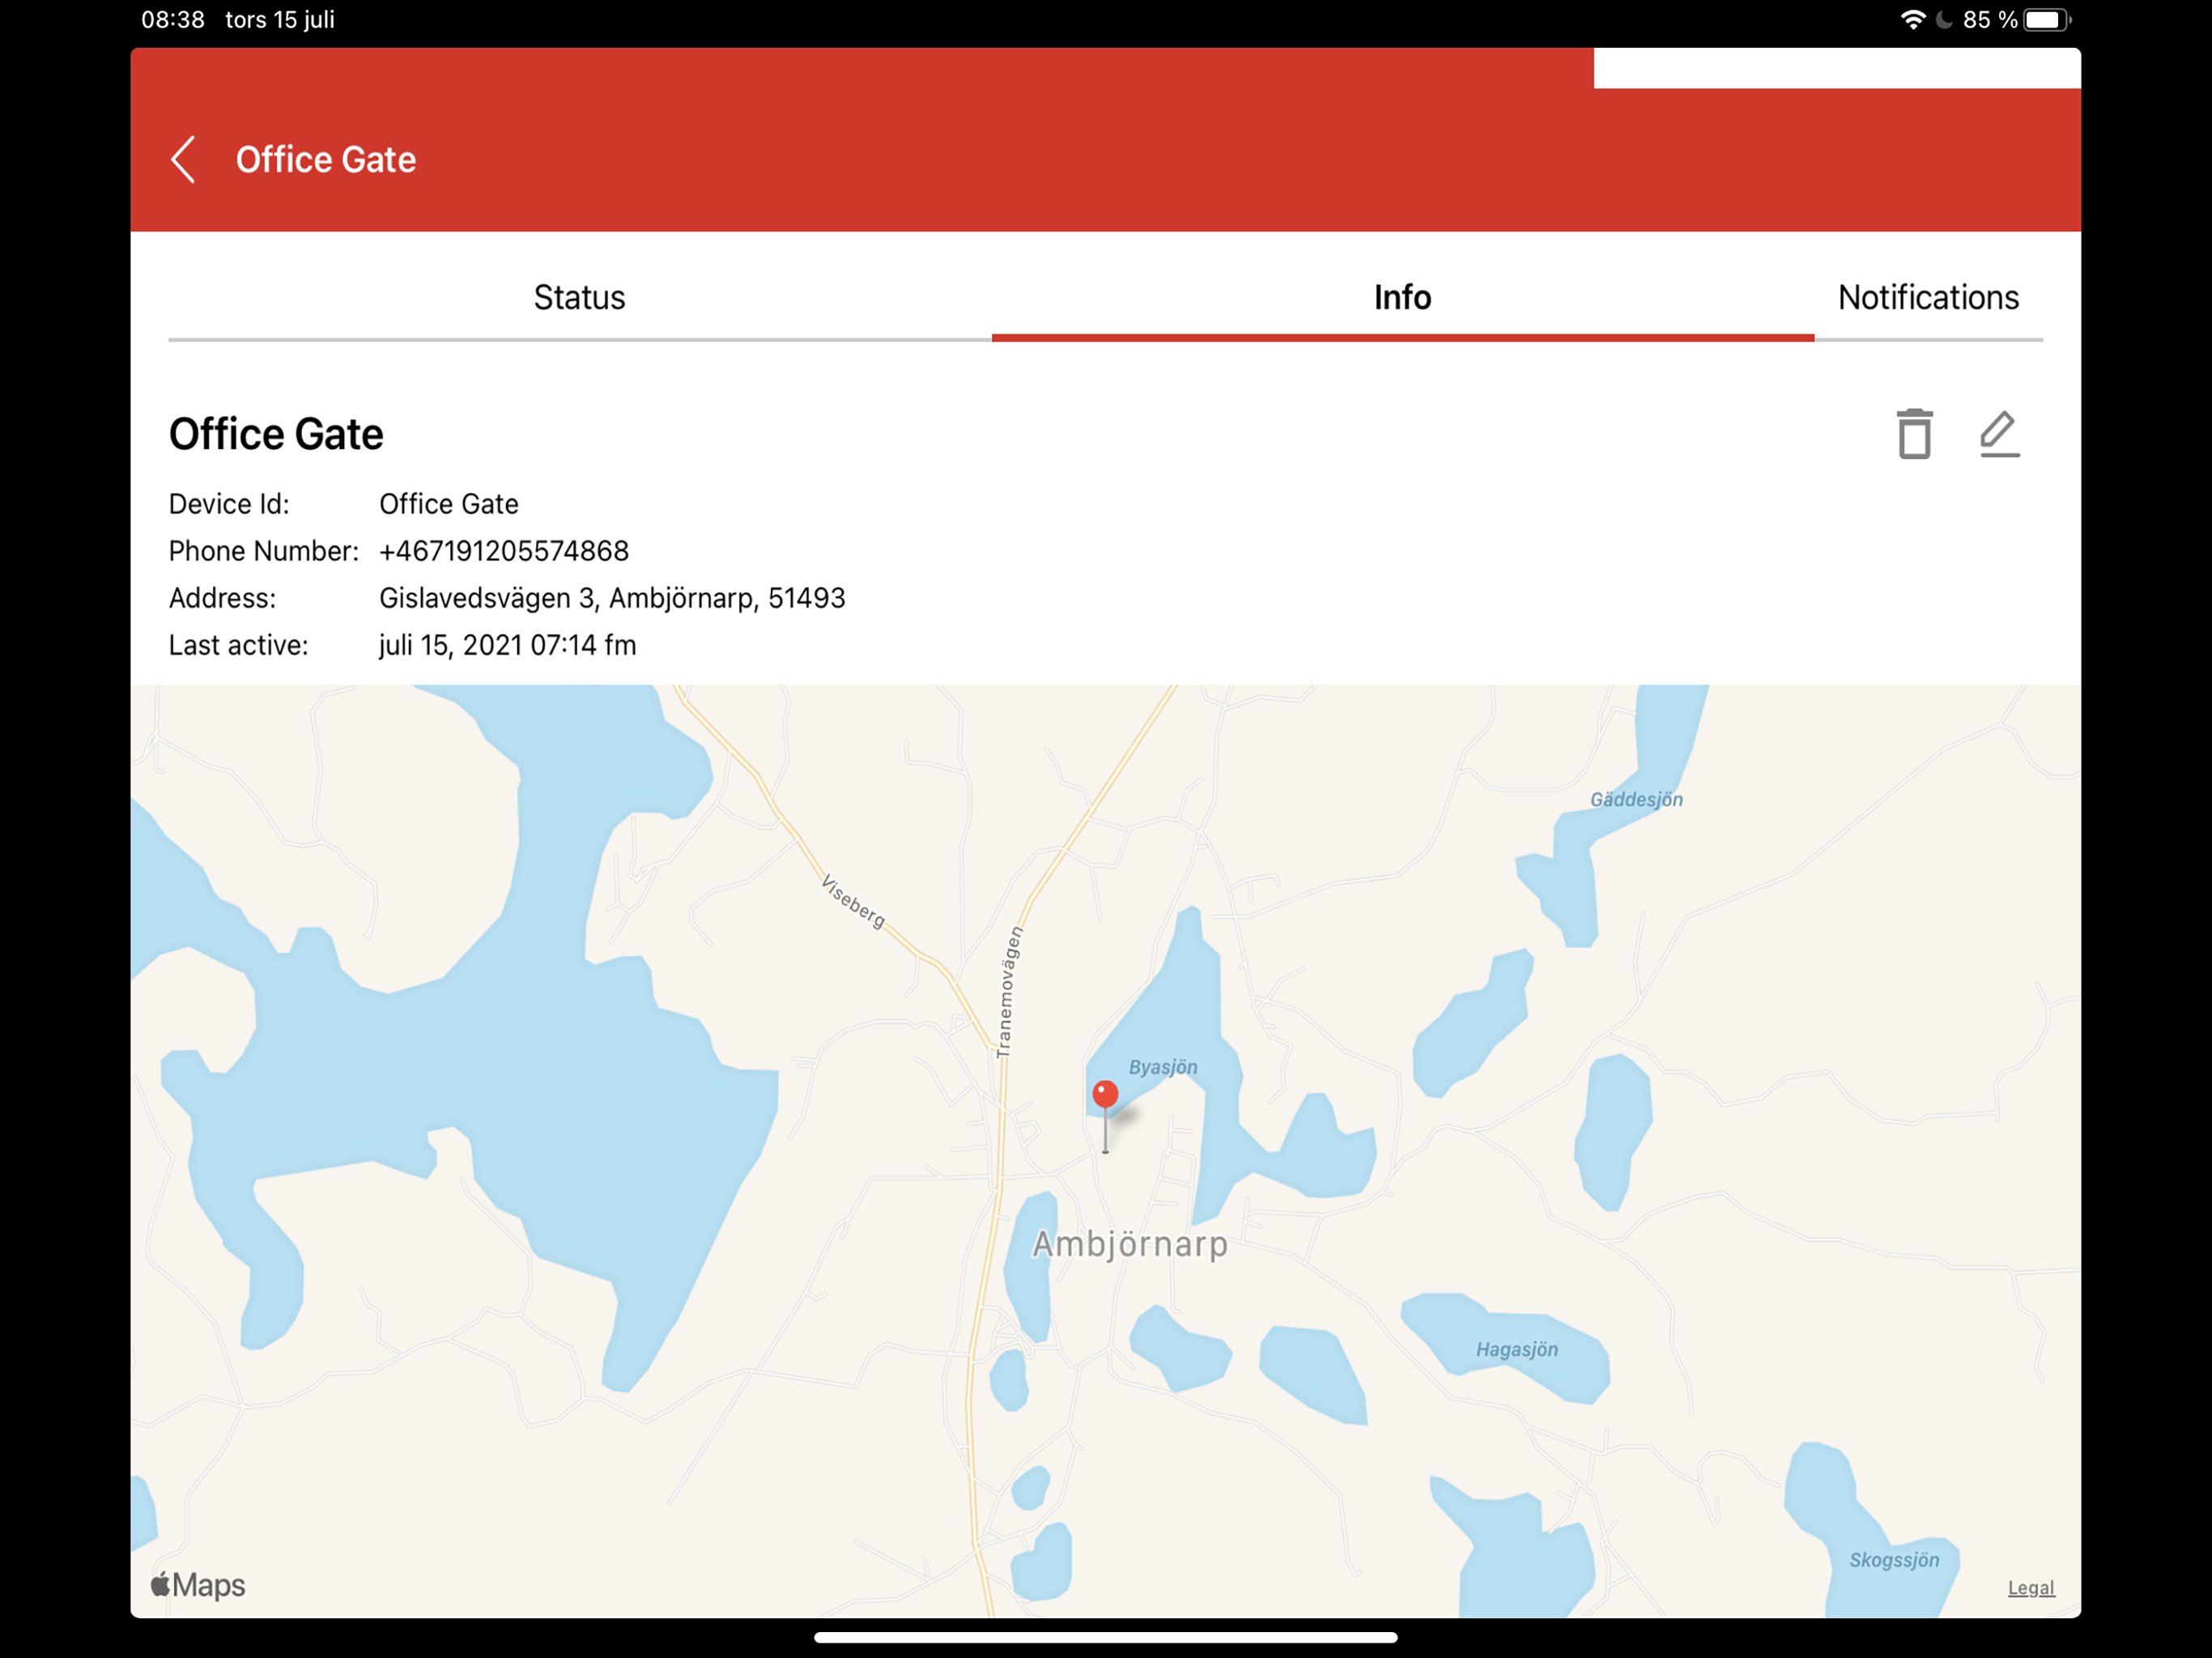Viewport: 2212px width, 1658px height.
Task: Tap the home indicator bar
Action: click(1105, 1637)
